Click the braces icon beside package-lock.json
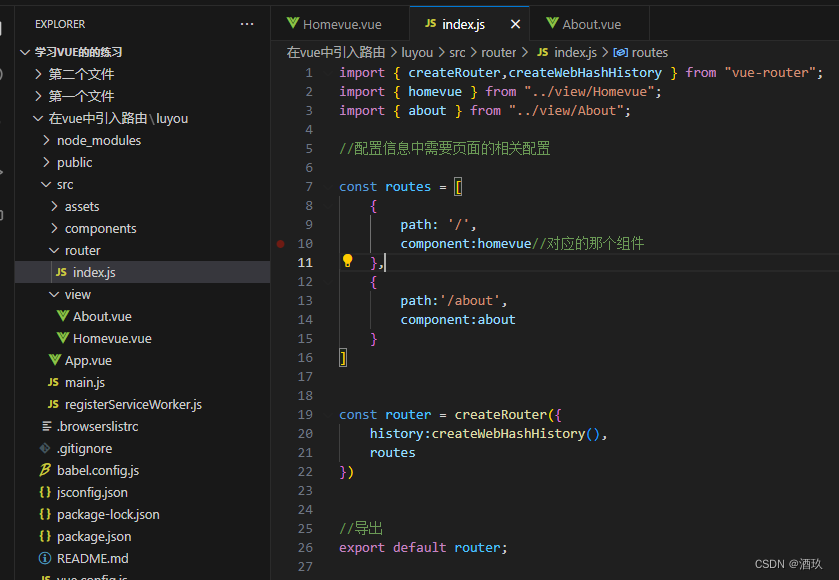The width and height of the screenshot is (839, 580). pyautogui.click(x=45, y=514)
